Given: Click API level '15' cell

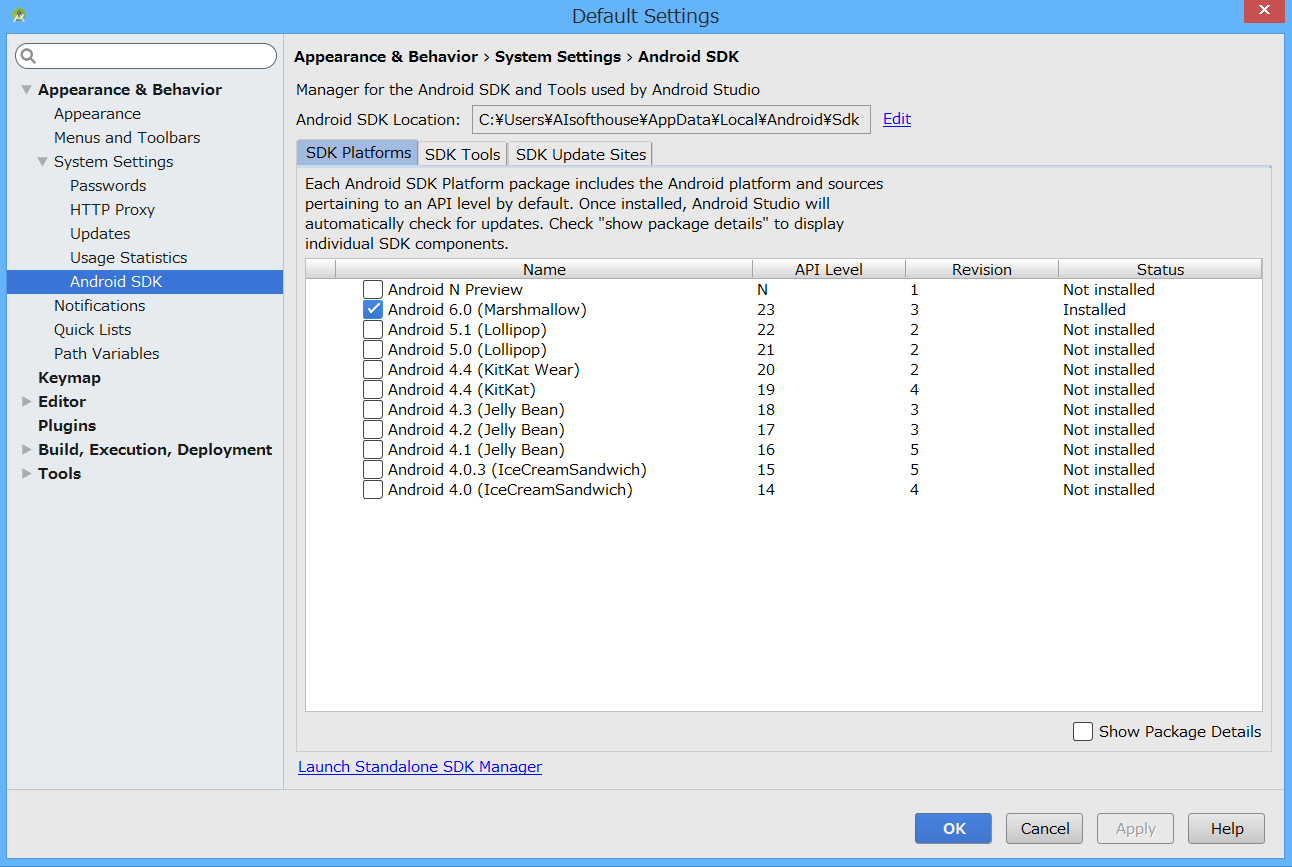Looking at the screenshot, I should pyautogui.click(x=766, y=470).
